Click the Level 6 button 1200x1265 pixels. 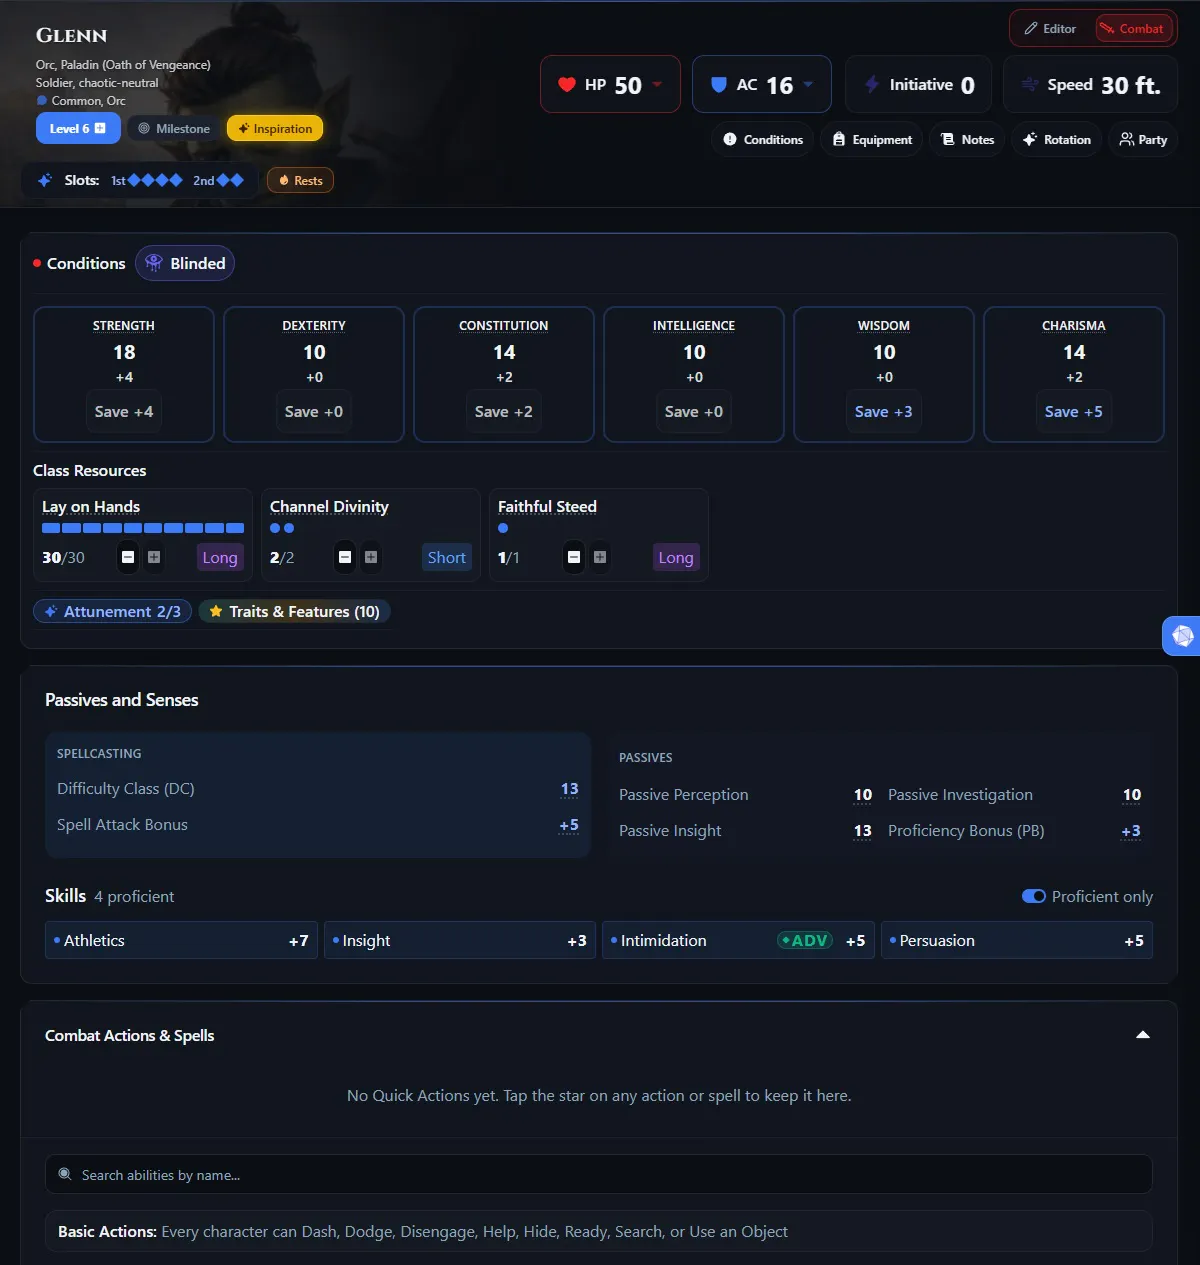78,128
